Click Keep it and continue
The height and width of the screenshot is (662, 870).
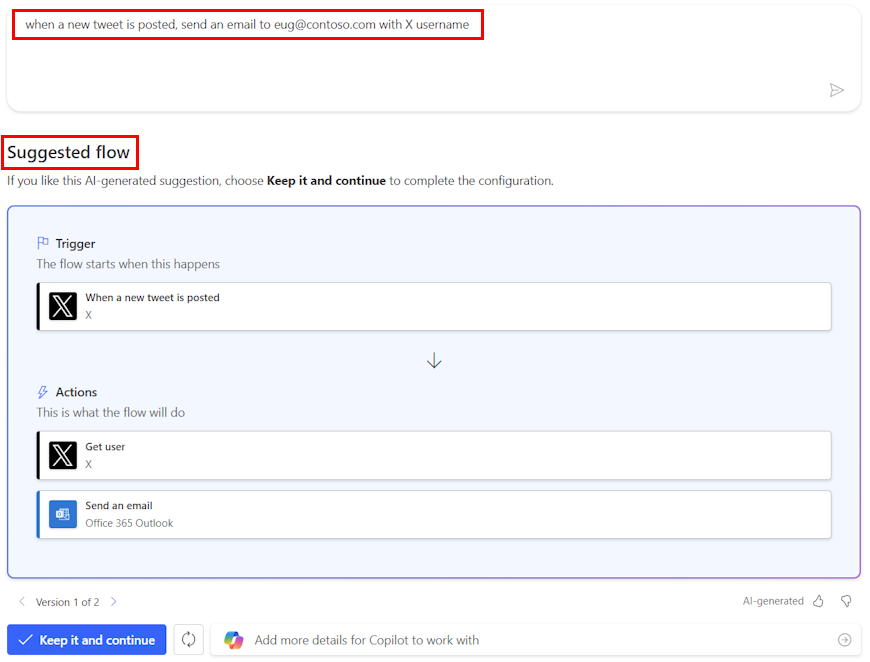(x=86, y=639)
